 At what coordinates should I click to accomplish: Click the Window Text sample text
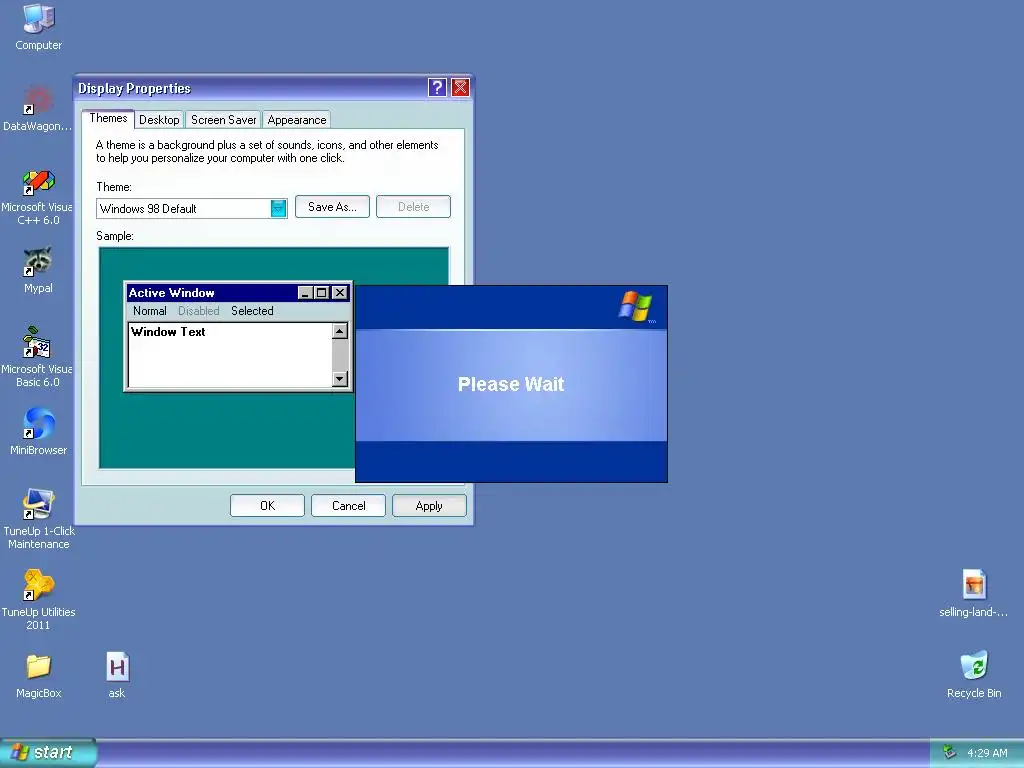(168, 332)
